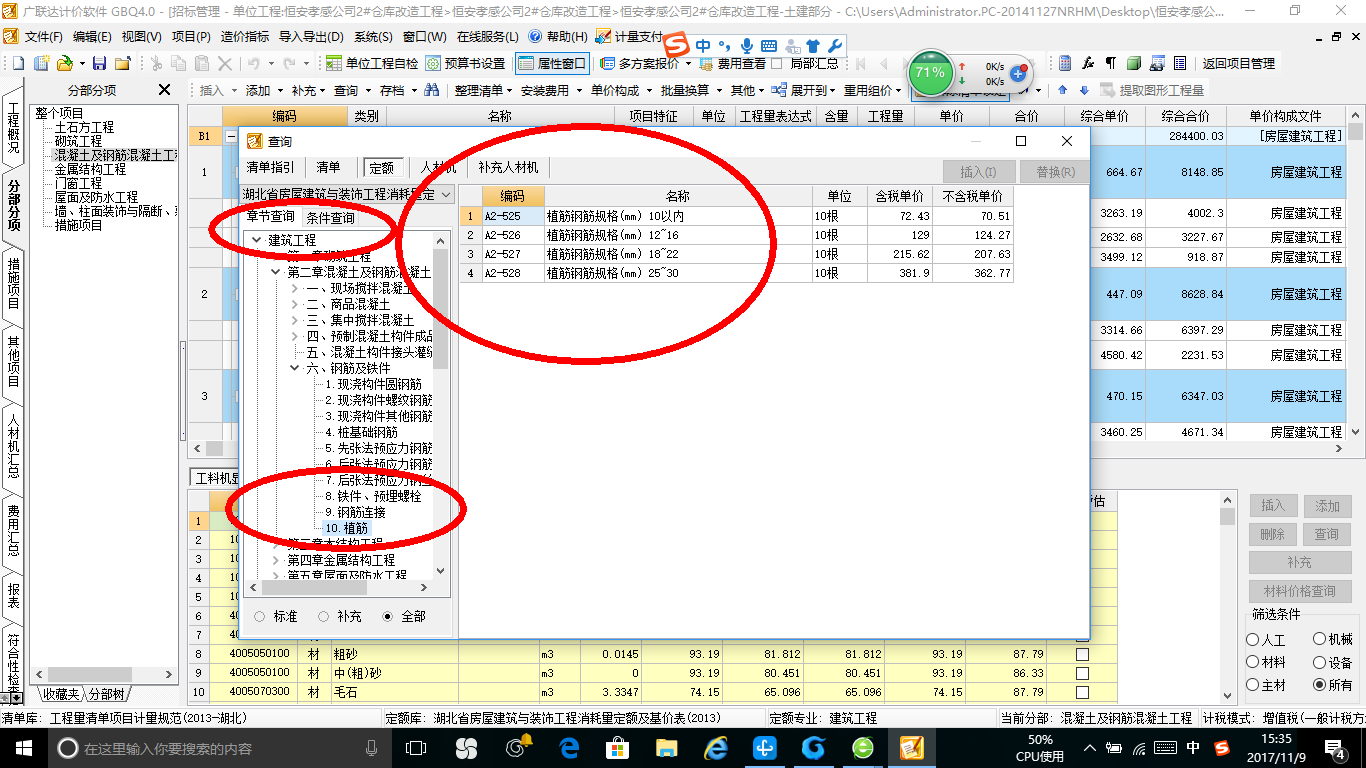Click the 插入(I) button in query dialog
The image size is (1366, 768).
pyautogui.click(x=977, y=172)
